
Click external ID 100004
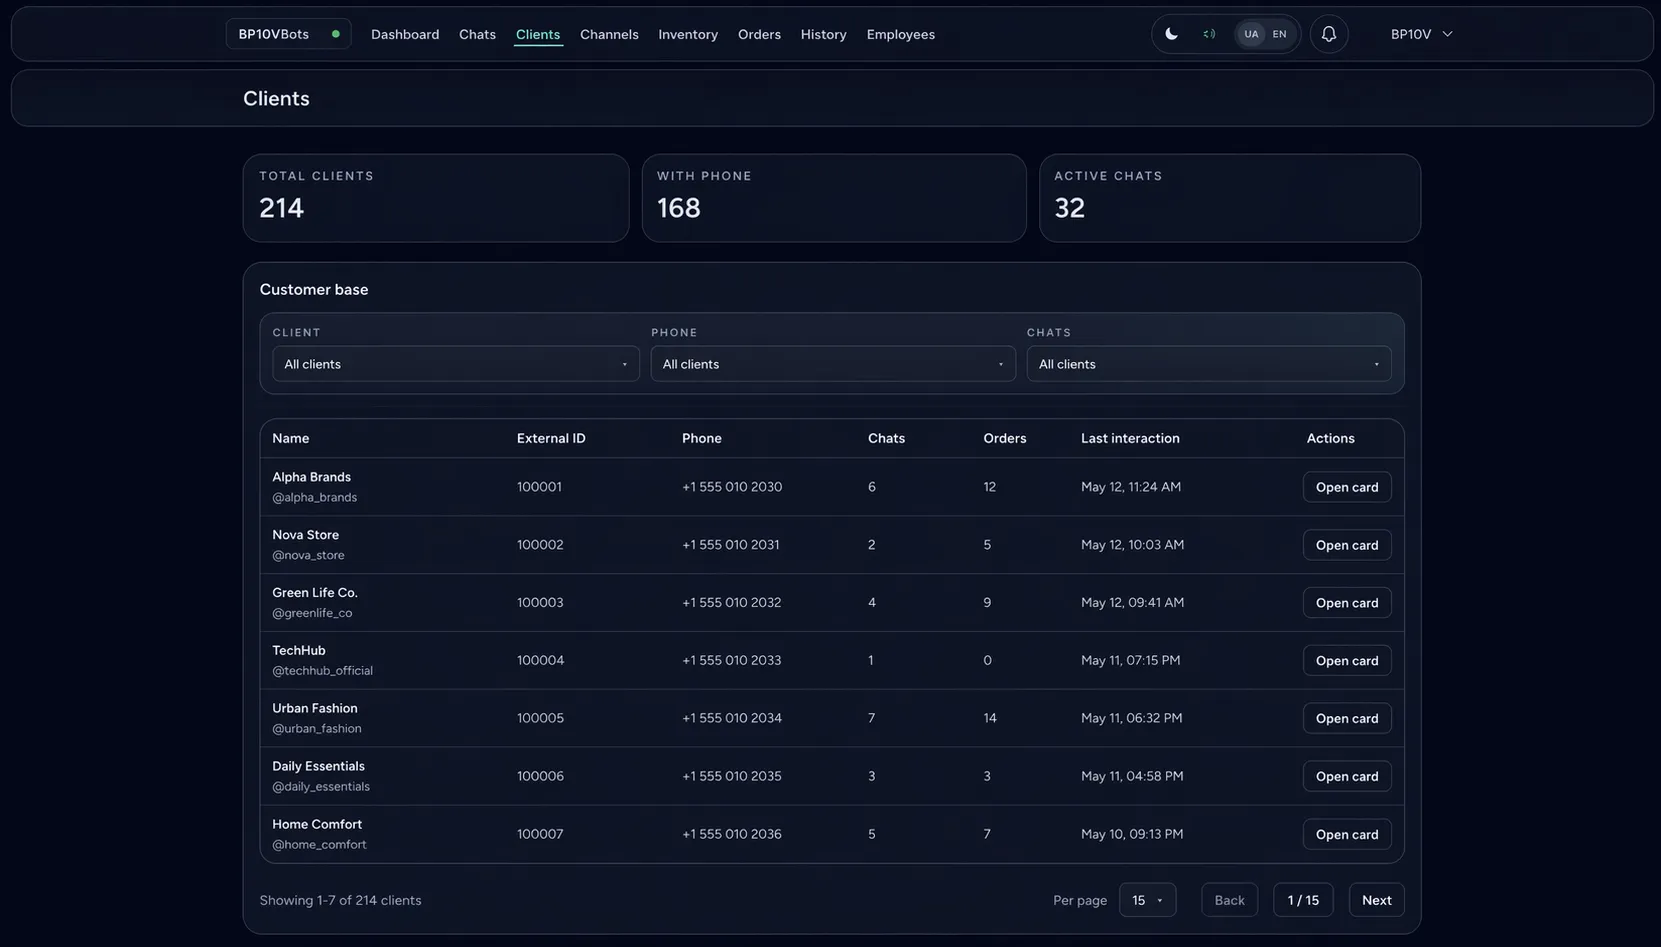point(540,660)
